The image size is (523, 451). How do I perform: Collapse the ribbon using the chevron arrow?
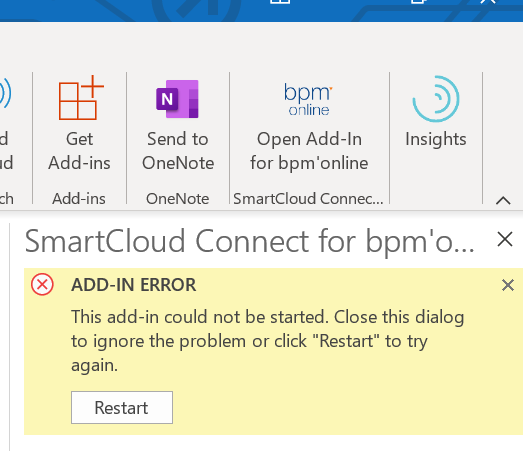[503, 200]
